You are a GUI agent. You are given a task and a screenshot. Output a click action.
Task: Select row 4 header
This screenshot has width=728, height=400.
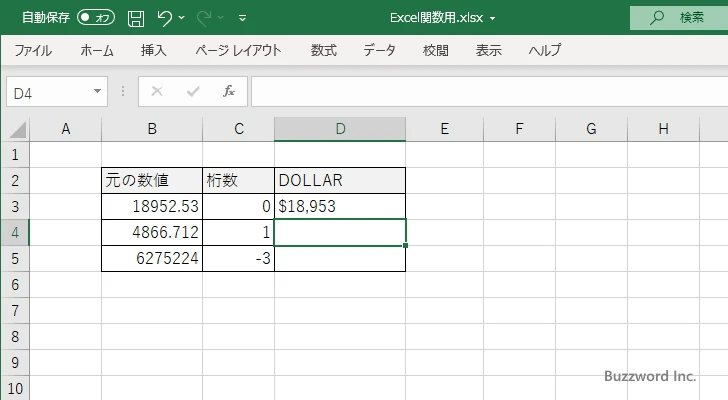coord(15,232)
